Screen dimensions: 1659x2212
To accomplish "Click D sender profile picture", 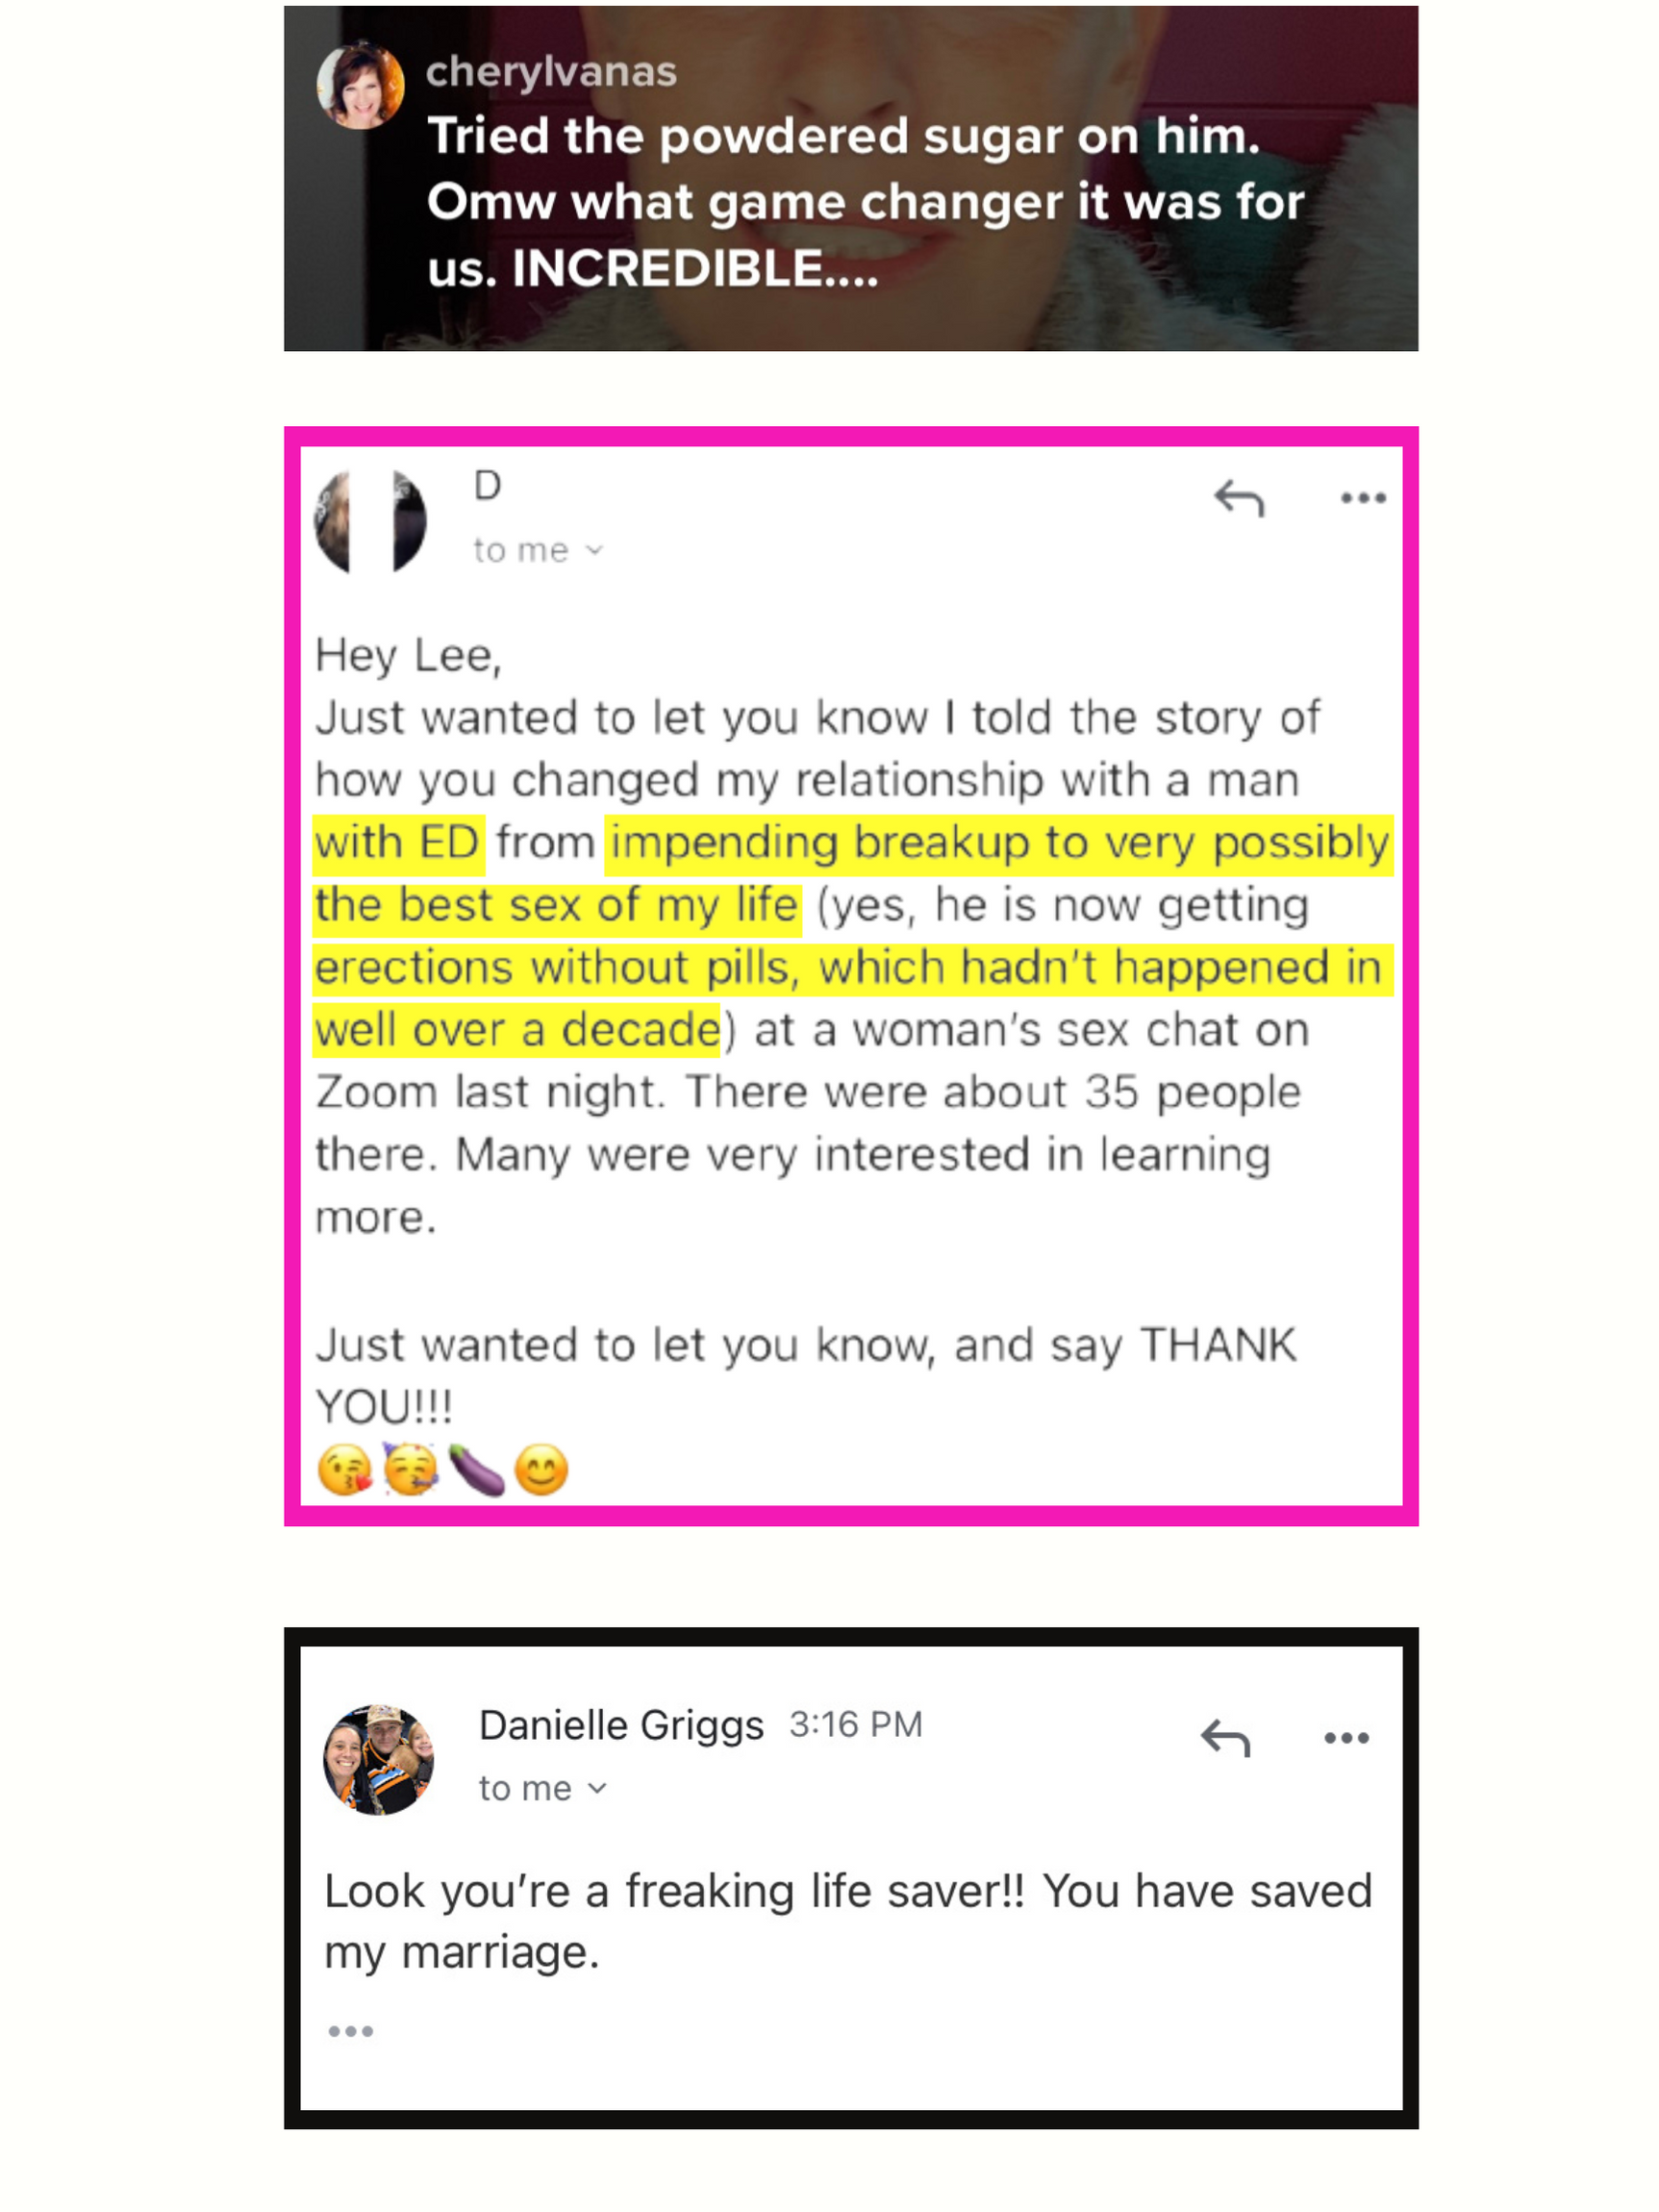I will coord(371,520).
